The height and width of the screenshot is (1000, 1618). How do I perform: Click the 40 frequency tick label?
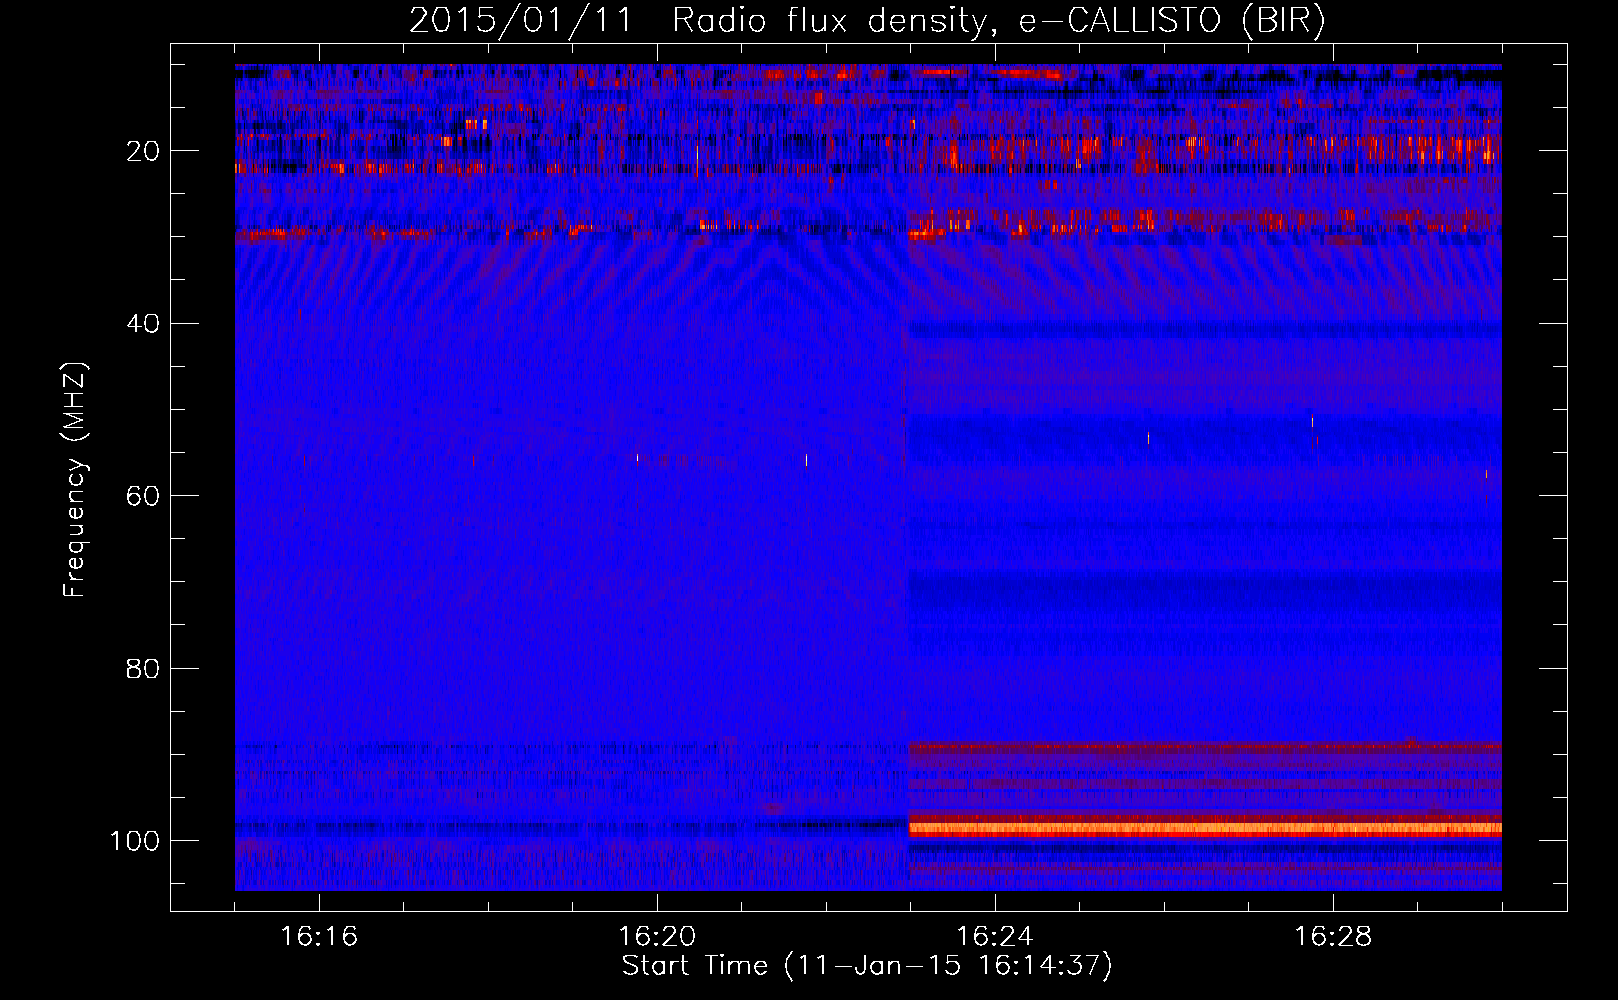click(x=143, y=324)
